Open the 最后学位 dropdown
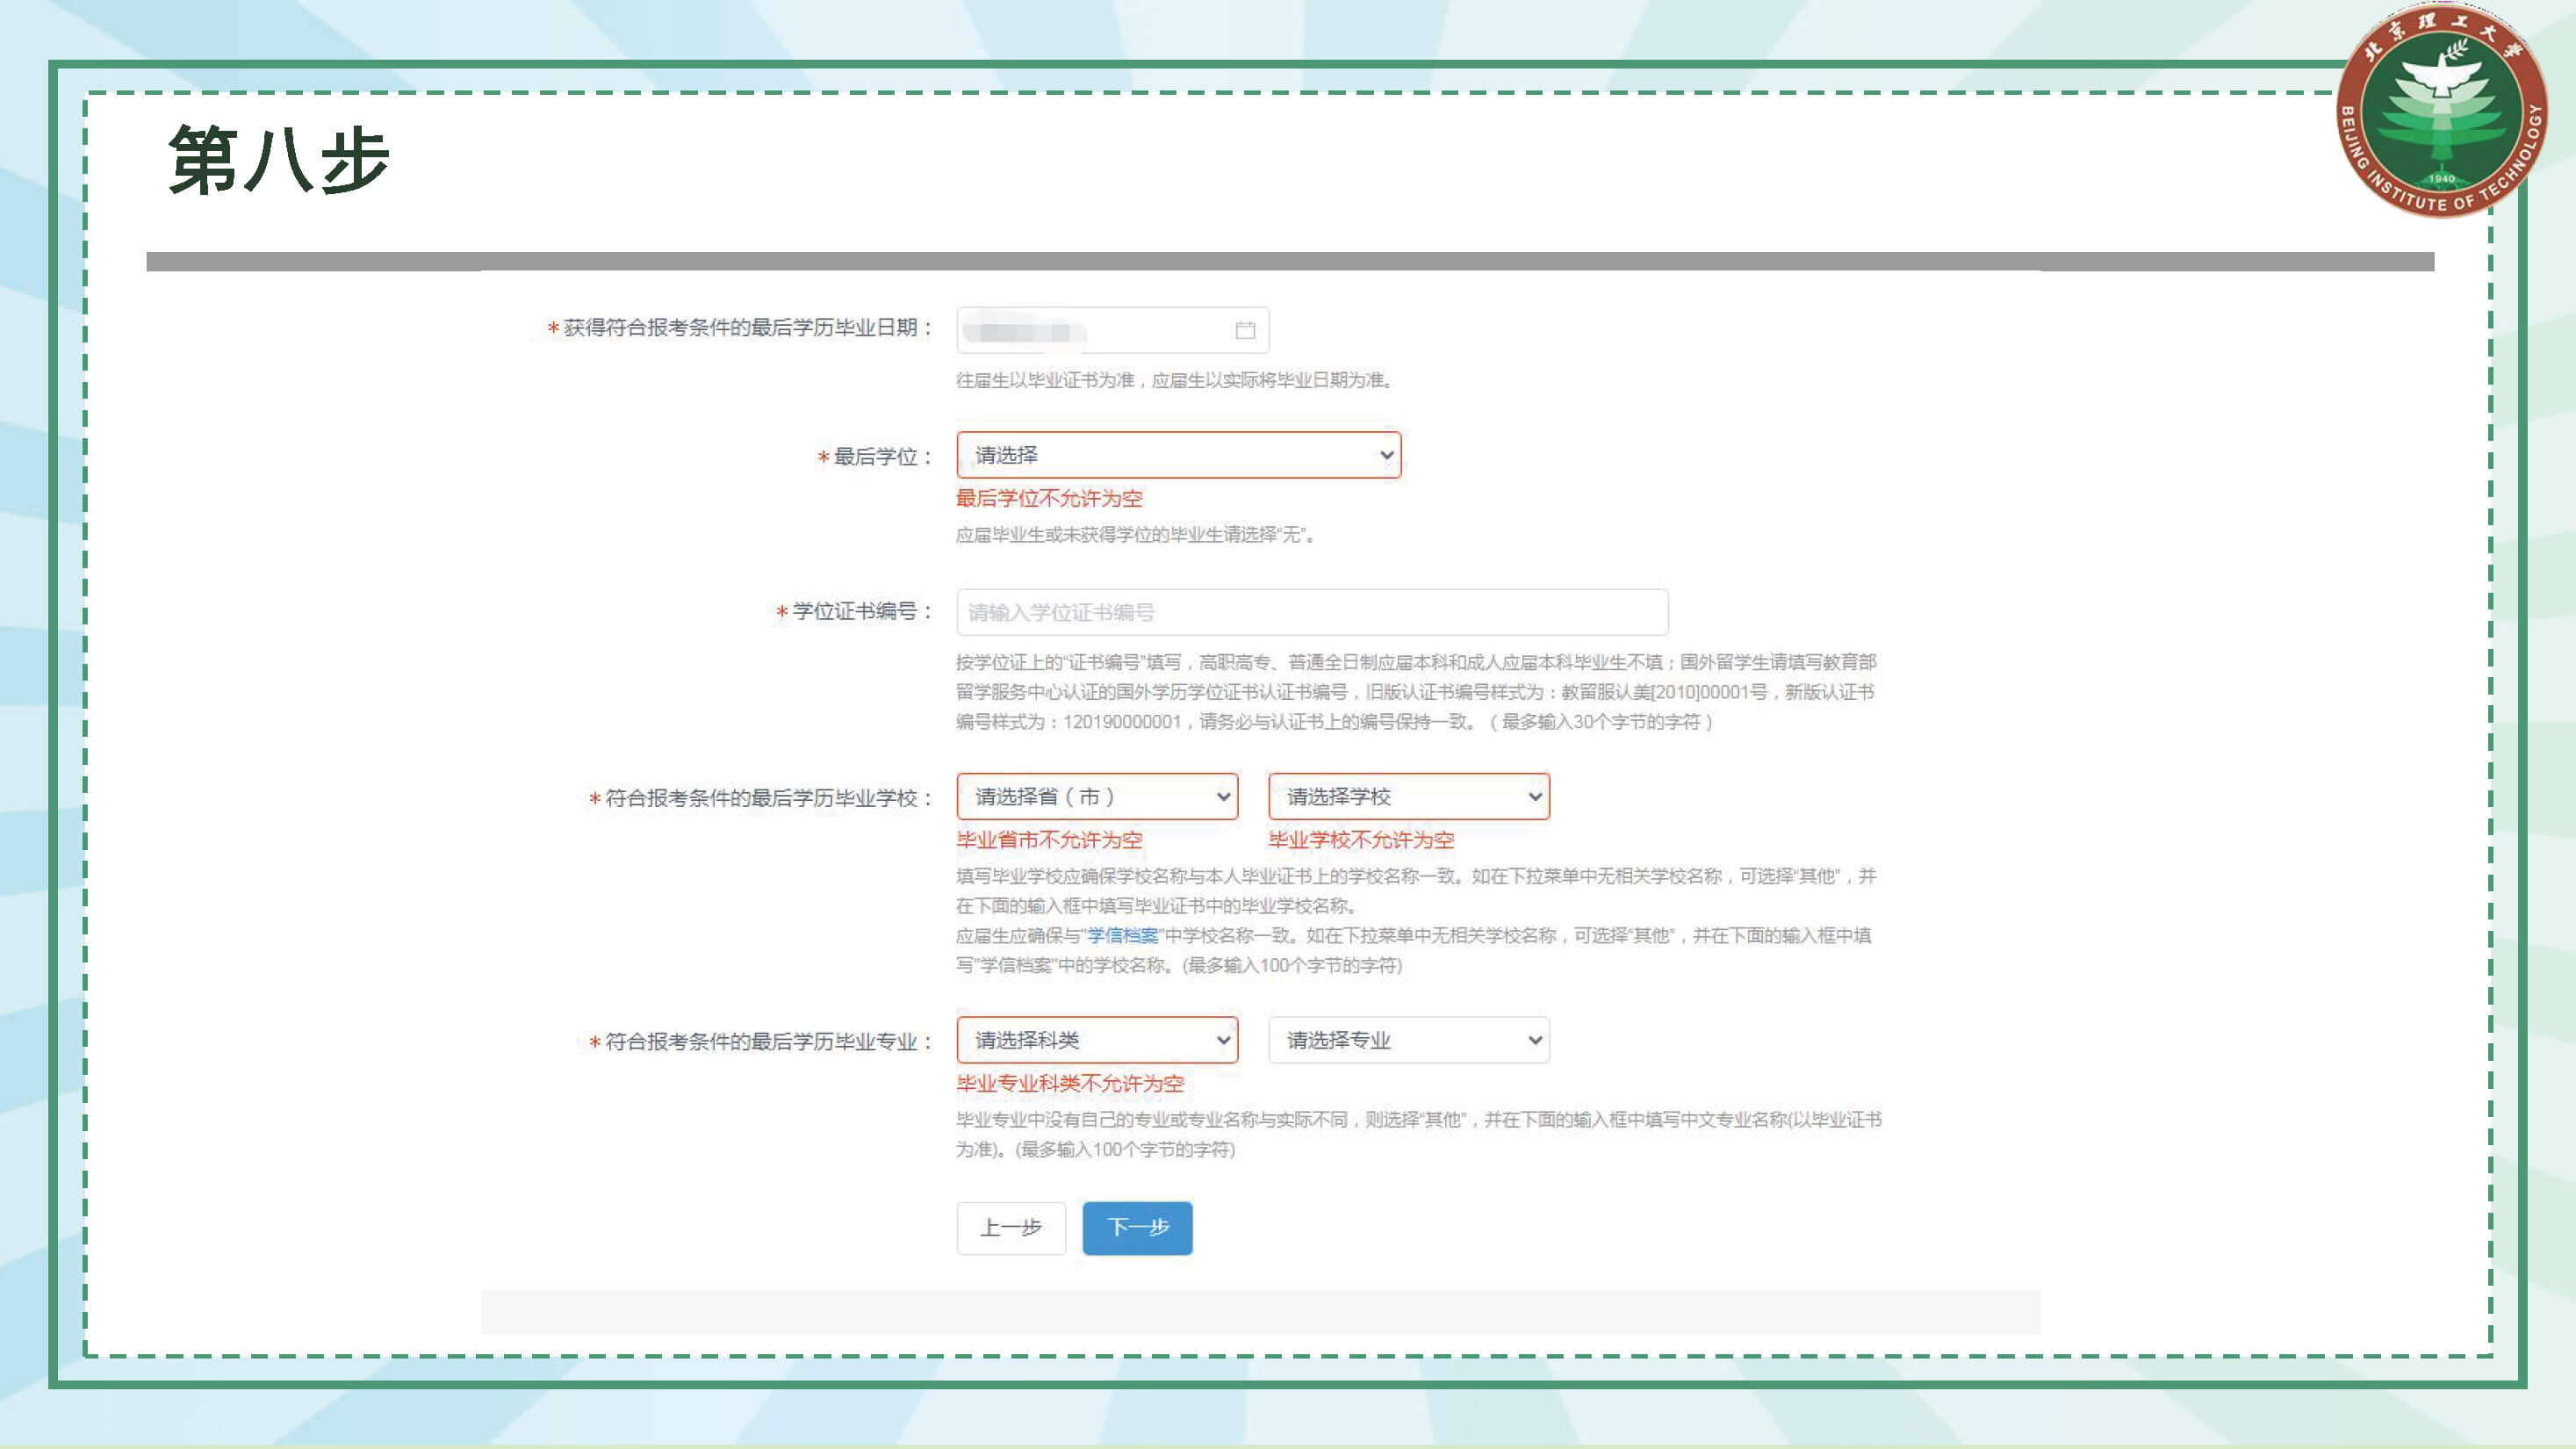The image size is (2576, 1449). (1178, 455)
